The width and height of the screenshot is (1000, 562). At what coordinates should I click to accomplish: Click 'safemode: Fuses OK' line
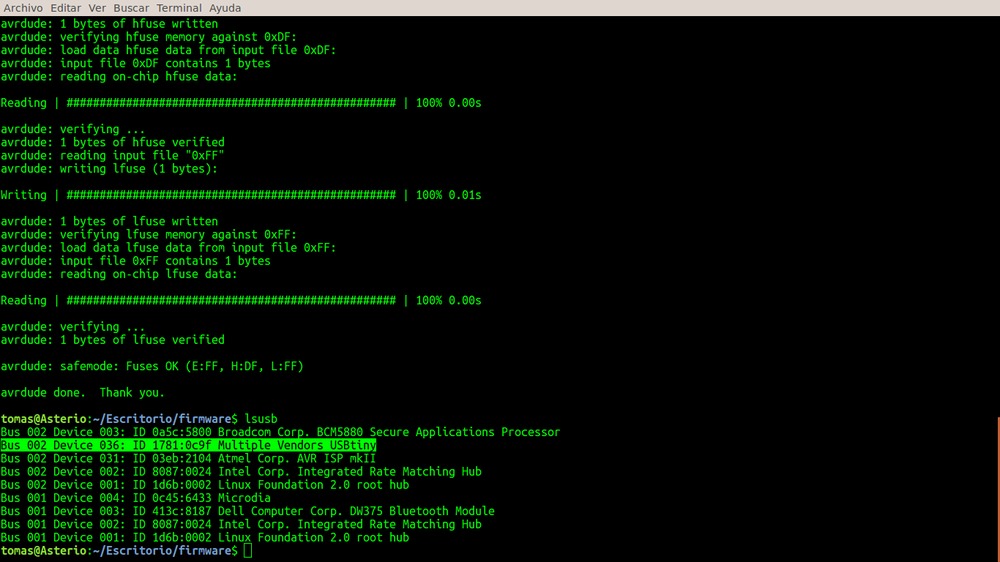[x=152, y=366]
